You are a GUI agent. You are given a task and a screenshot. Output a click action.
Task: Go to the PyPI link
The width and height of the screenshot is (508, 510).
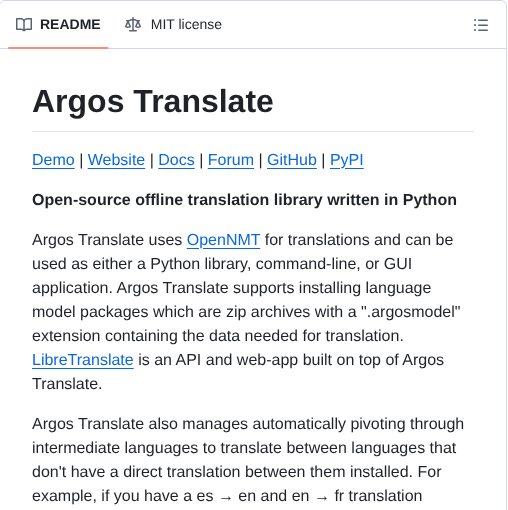coord(347,160)
